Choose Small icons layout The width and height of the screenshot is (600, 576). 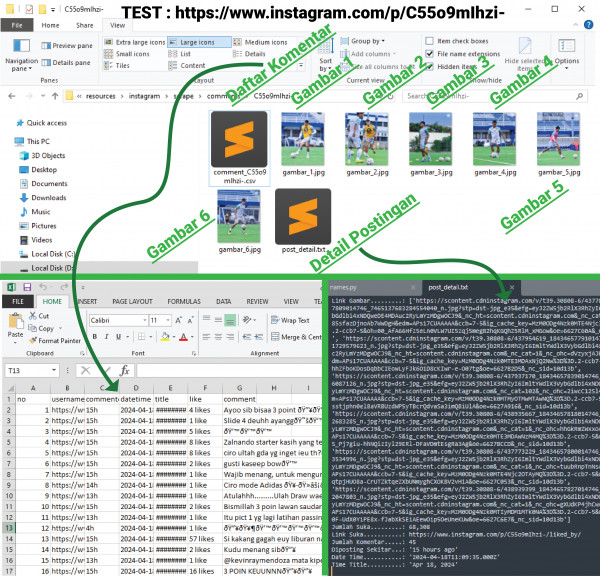[127, 54]
